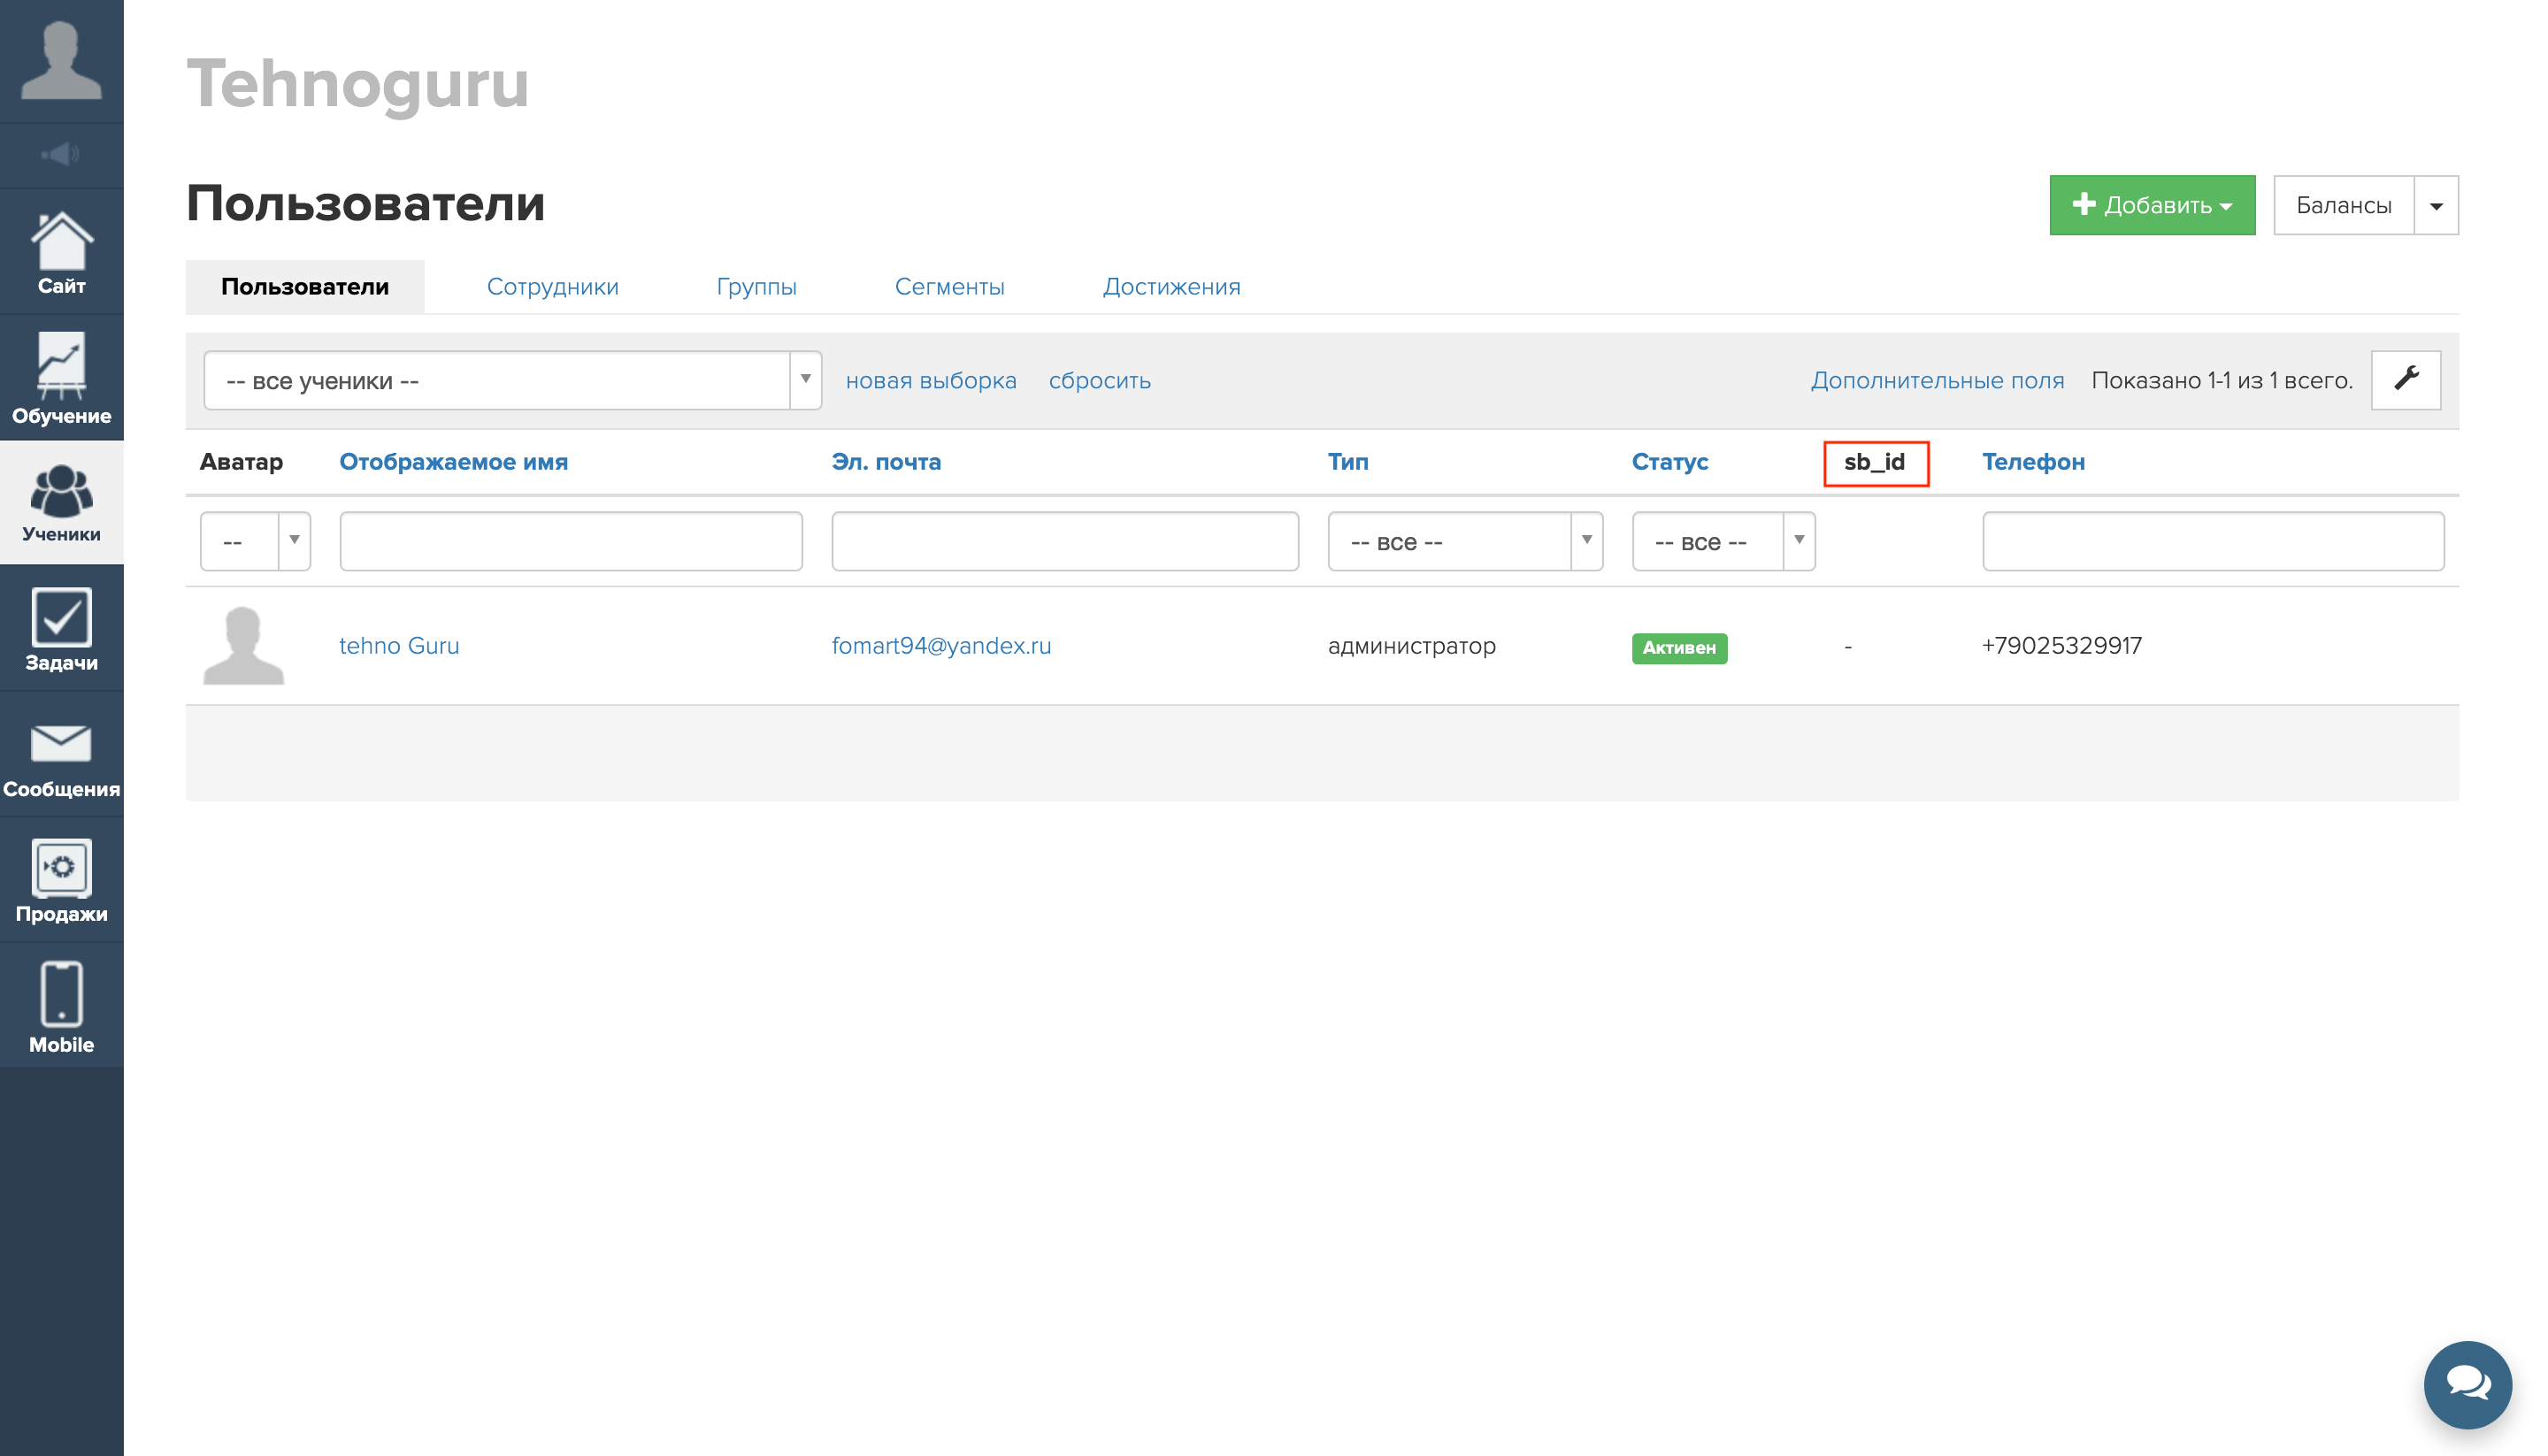This screenshot has height=1456, width=2548.
Task: Click the tehno Guru avatar thumbnail
Action: click(x=243, y=646)
